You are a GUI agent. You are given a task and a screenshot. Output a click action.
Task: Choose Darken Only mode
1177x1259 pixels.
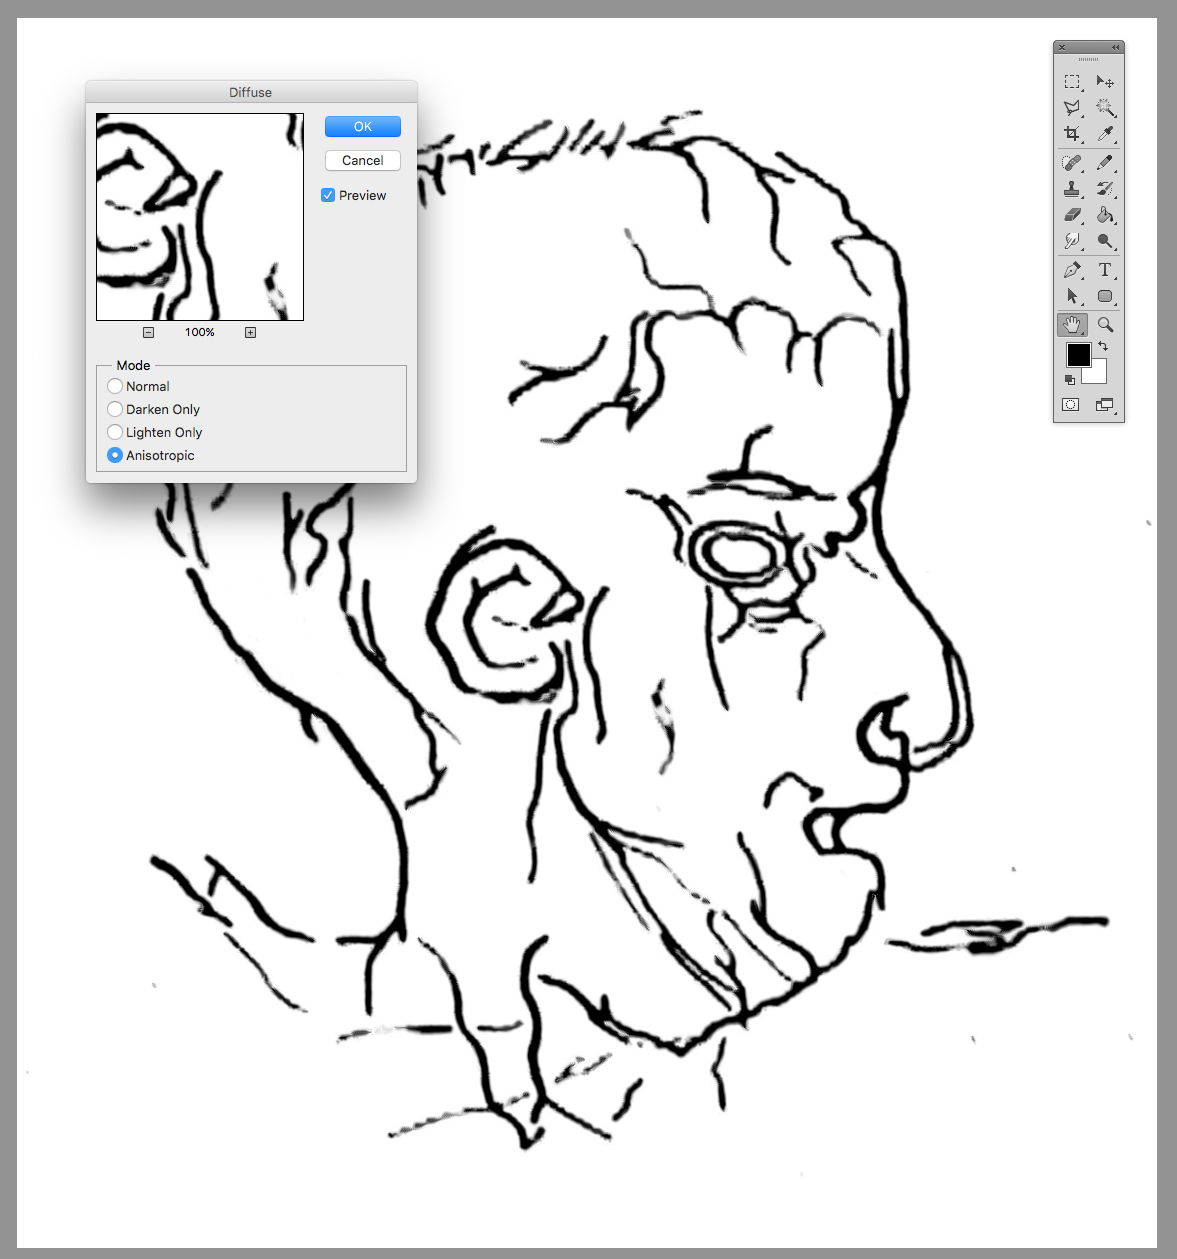(115, 409)
